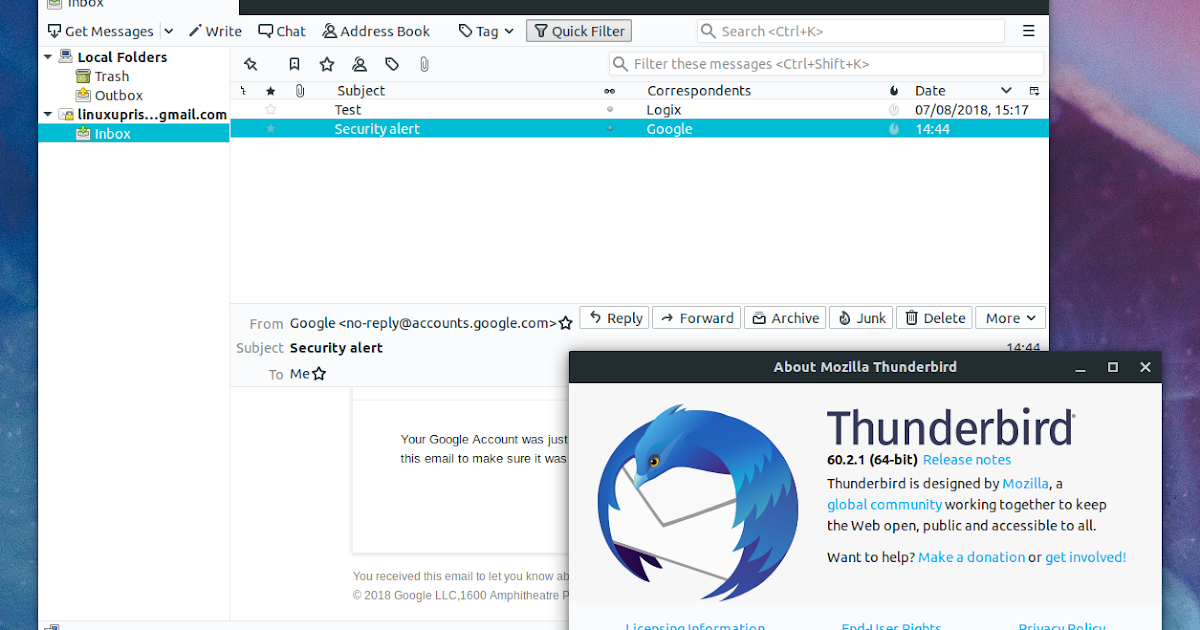
Task: Star the Security alert message row
Action: (270, 129)
